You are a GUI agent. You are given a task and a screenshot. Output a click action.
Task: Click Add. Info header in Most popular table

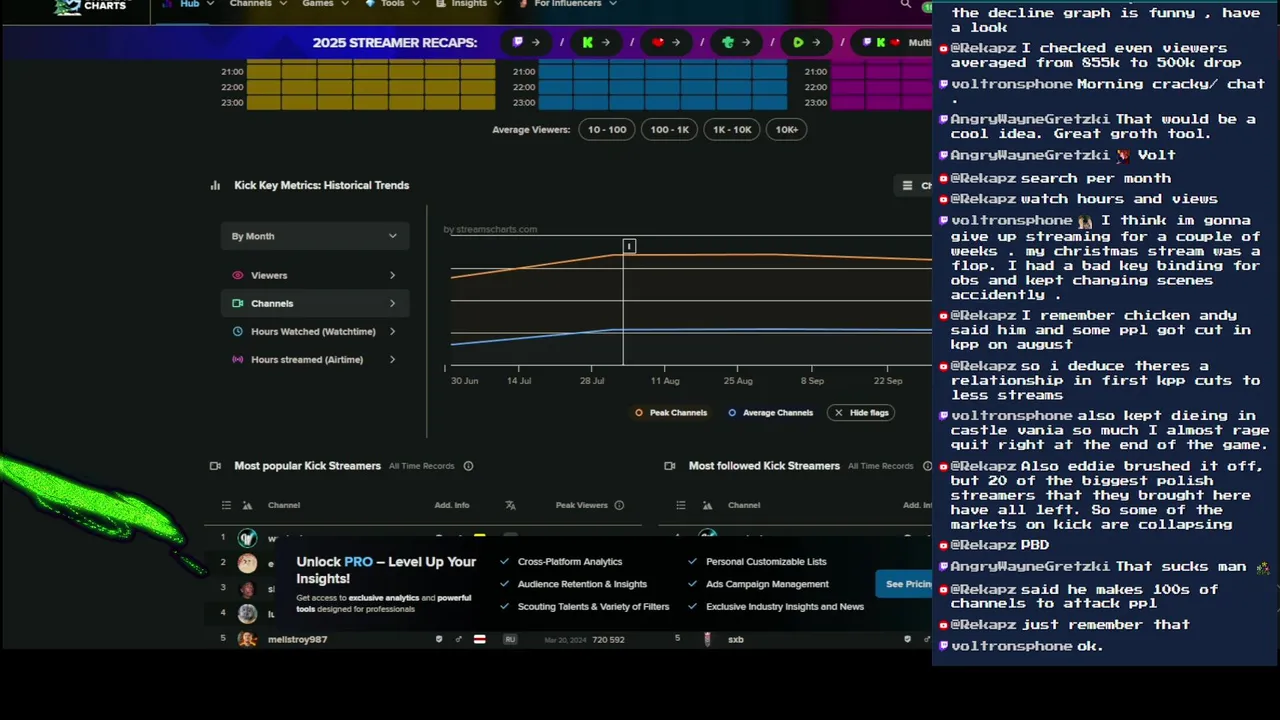coord(451,505)
